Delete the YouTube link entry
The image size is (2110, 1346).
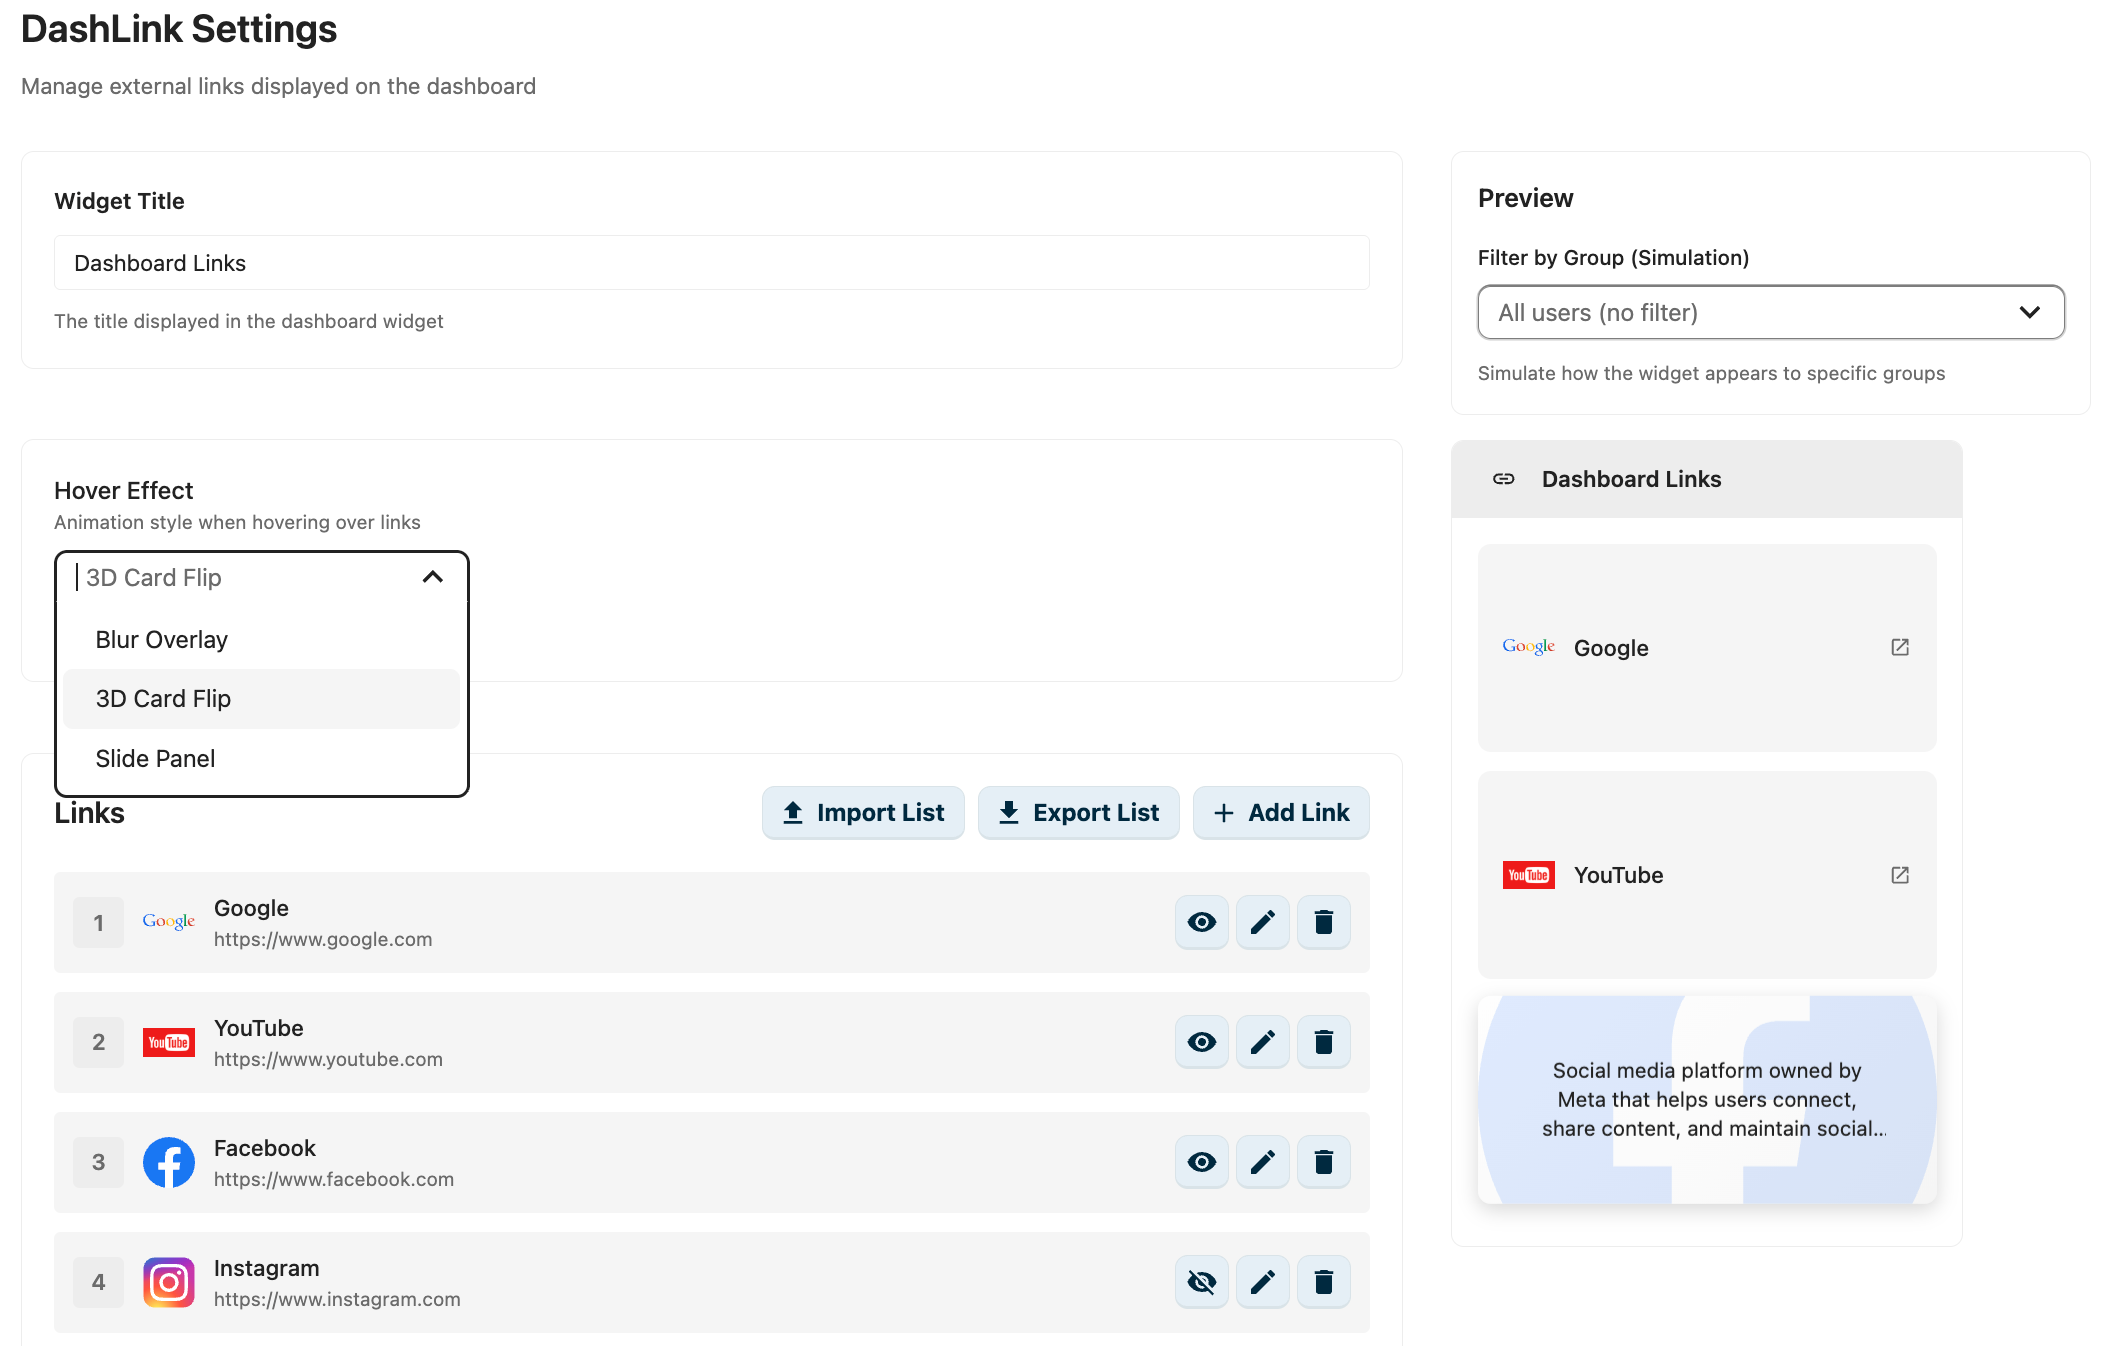(1323, 1042)
